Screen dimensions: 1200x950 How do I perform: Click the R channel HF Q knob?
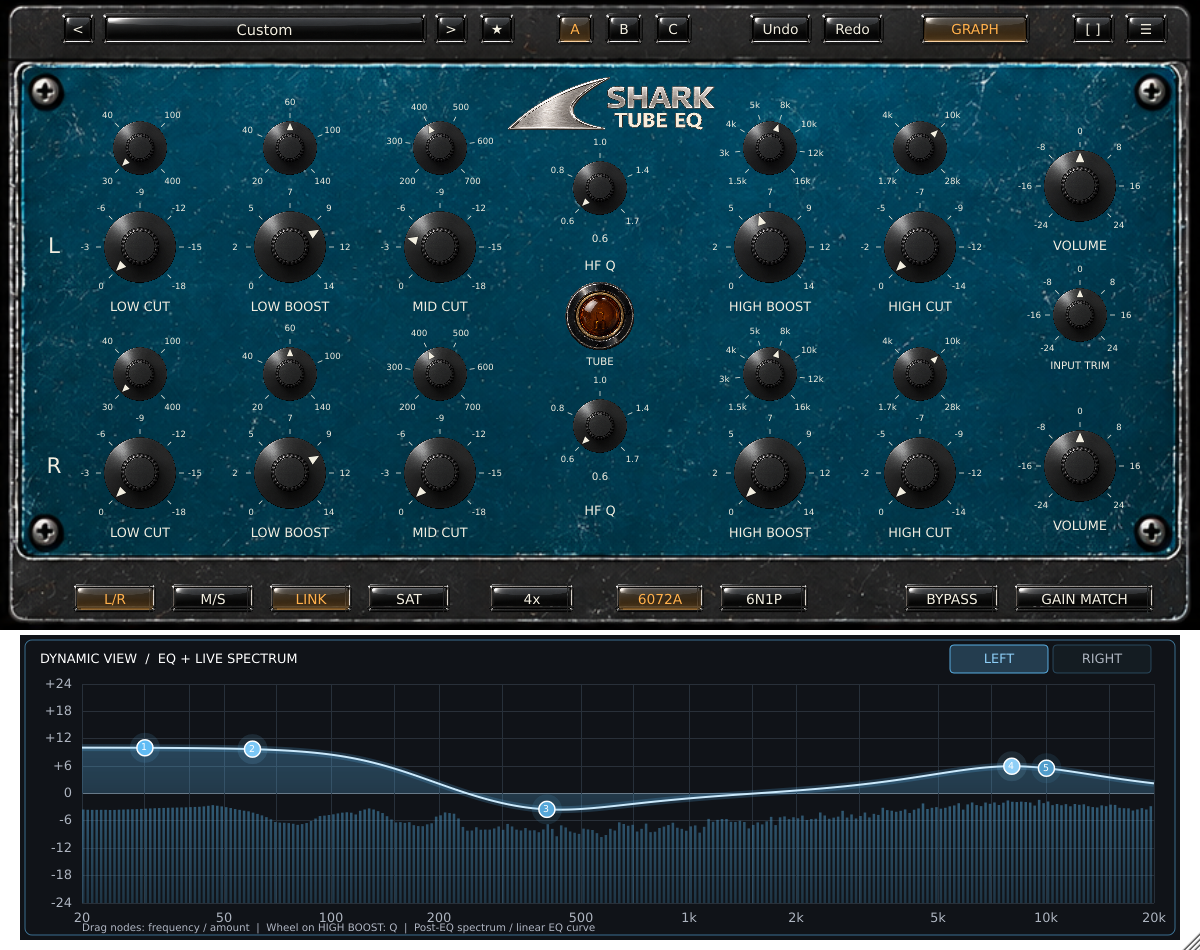click(x=600, y=425)
